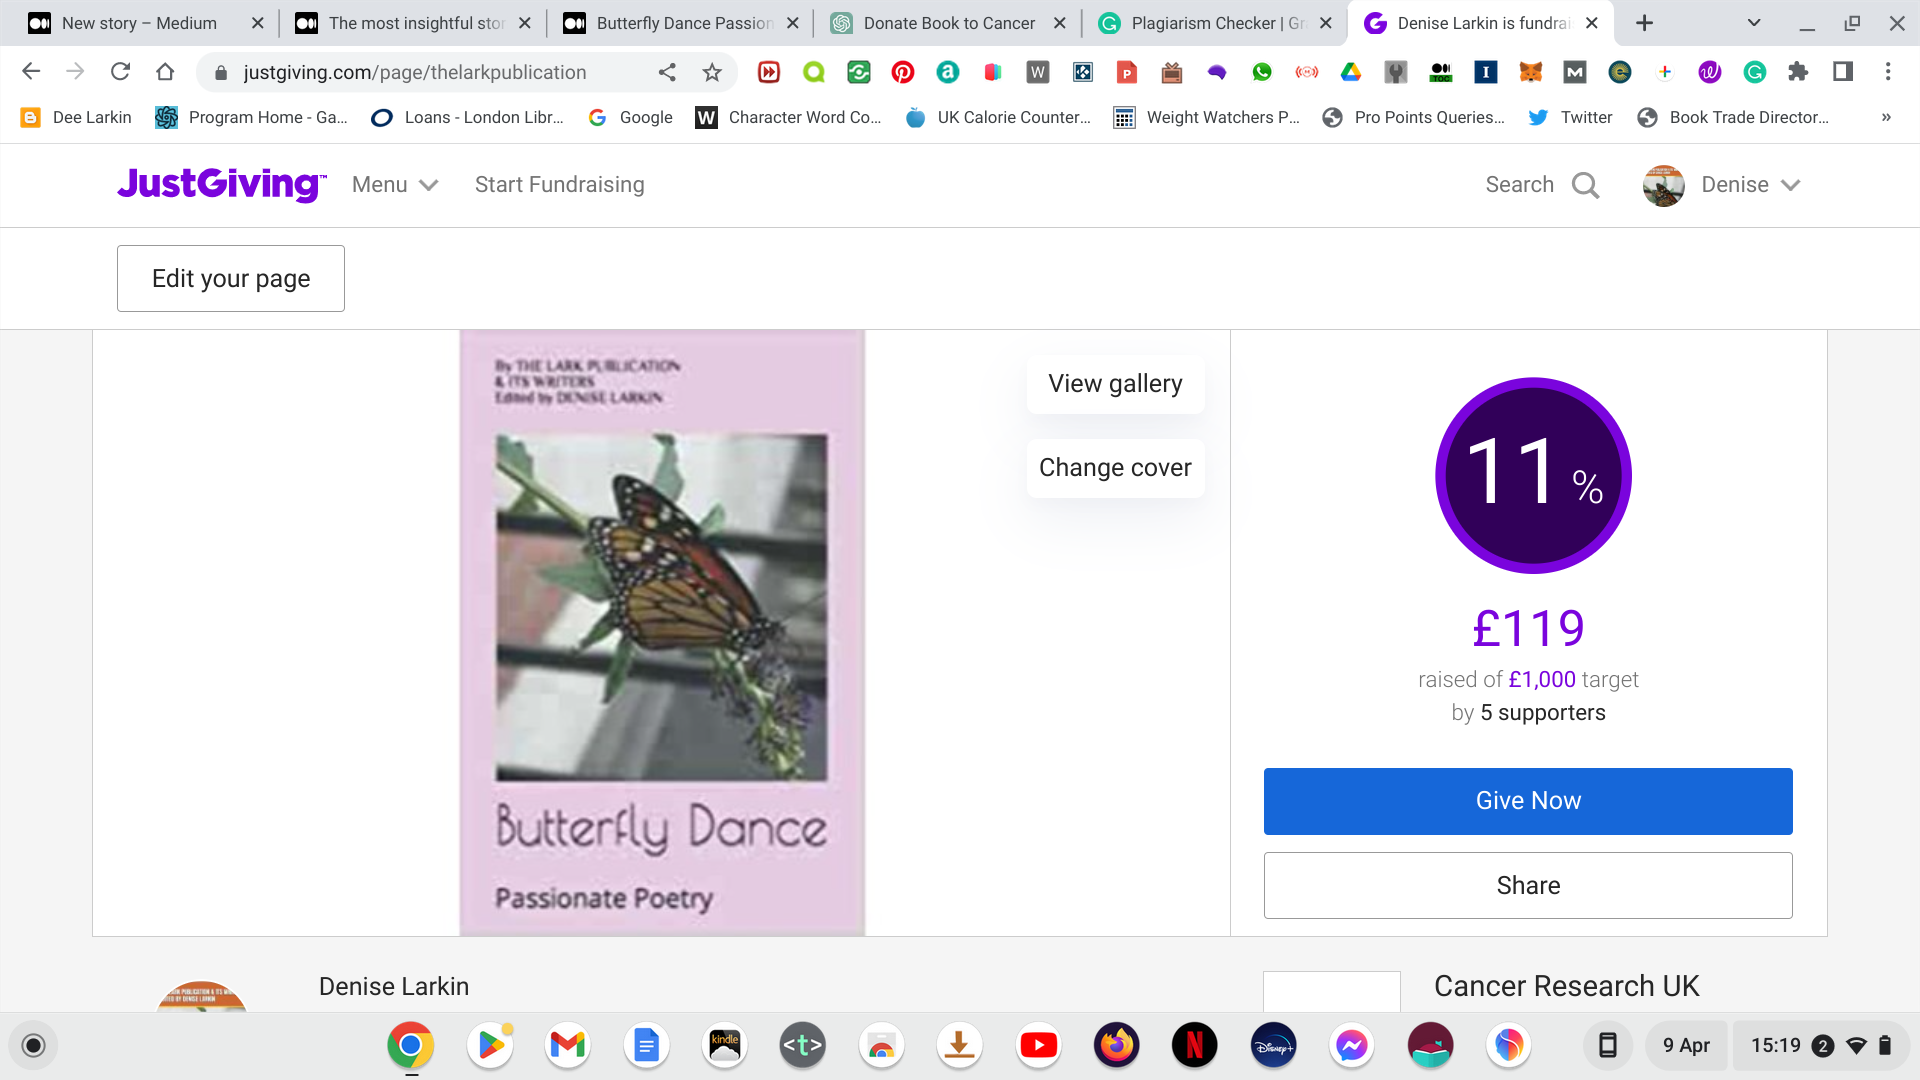Click Start Fundraising link
This screenshot has height=1080, width=1920.
(559, 185)
